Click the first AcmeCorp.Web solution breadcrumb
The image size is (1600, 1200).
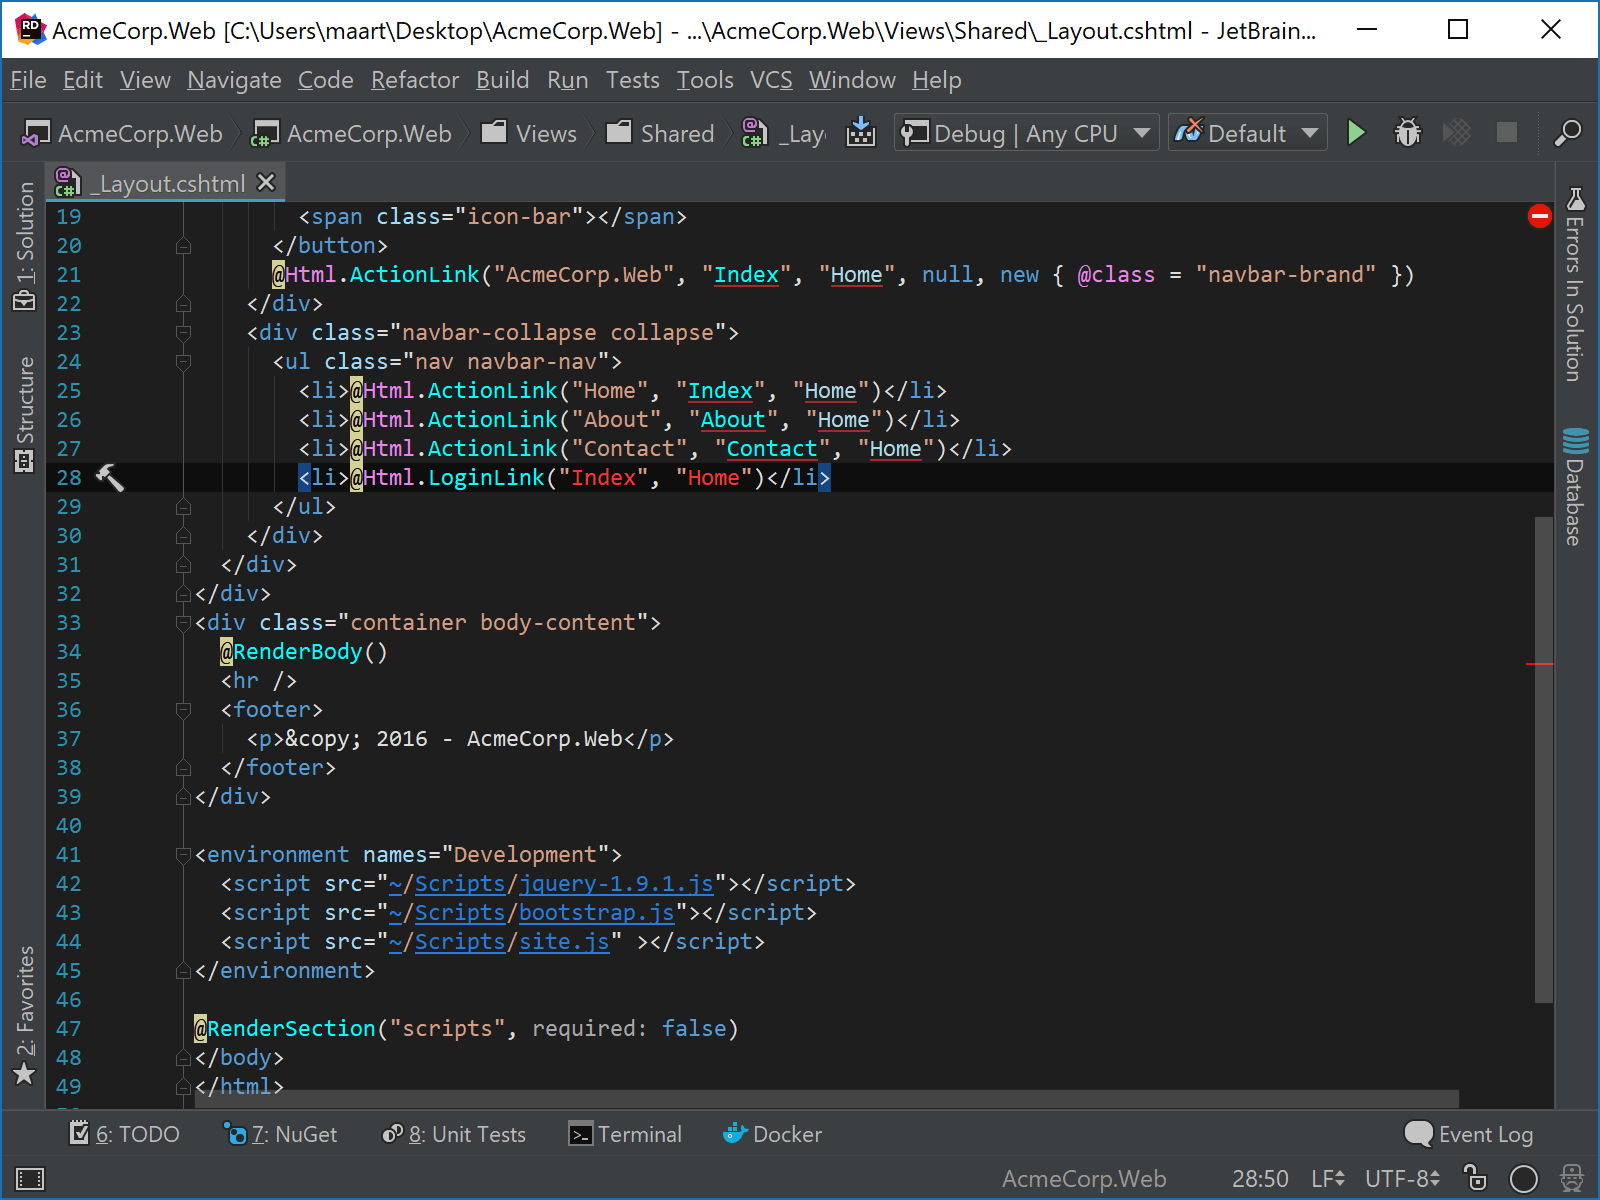coord(122,133)
